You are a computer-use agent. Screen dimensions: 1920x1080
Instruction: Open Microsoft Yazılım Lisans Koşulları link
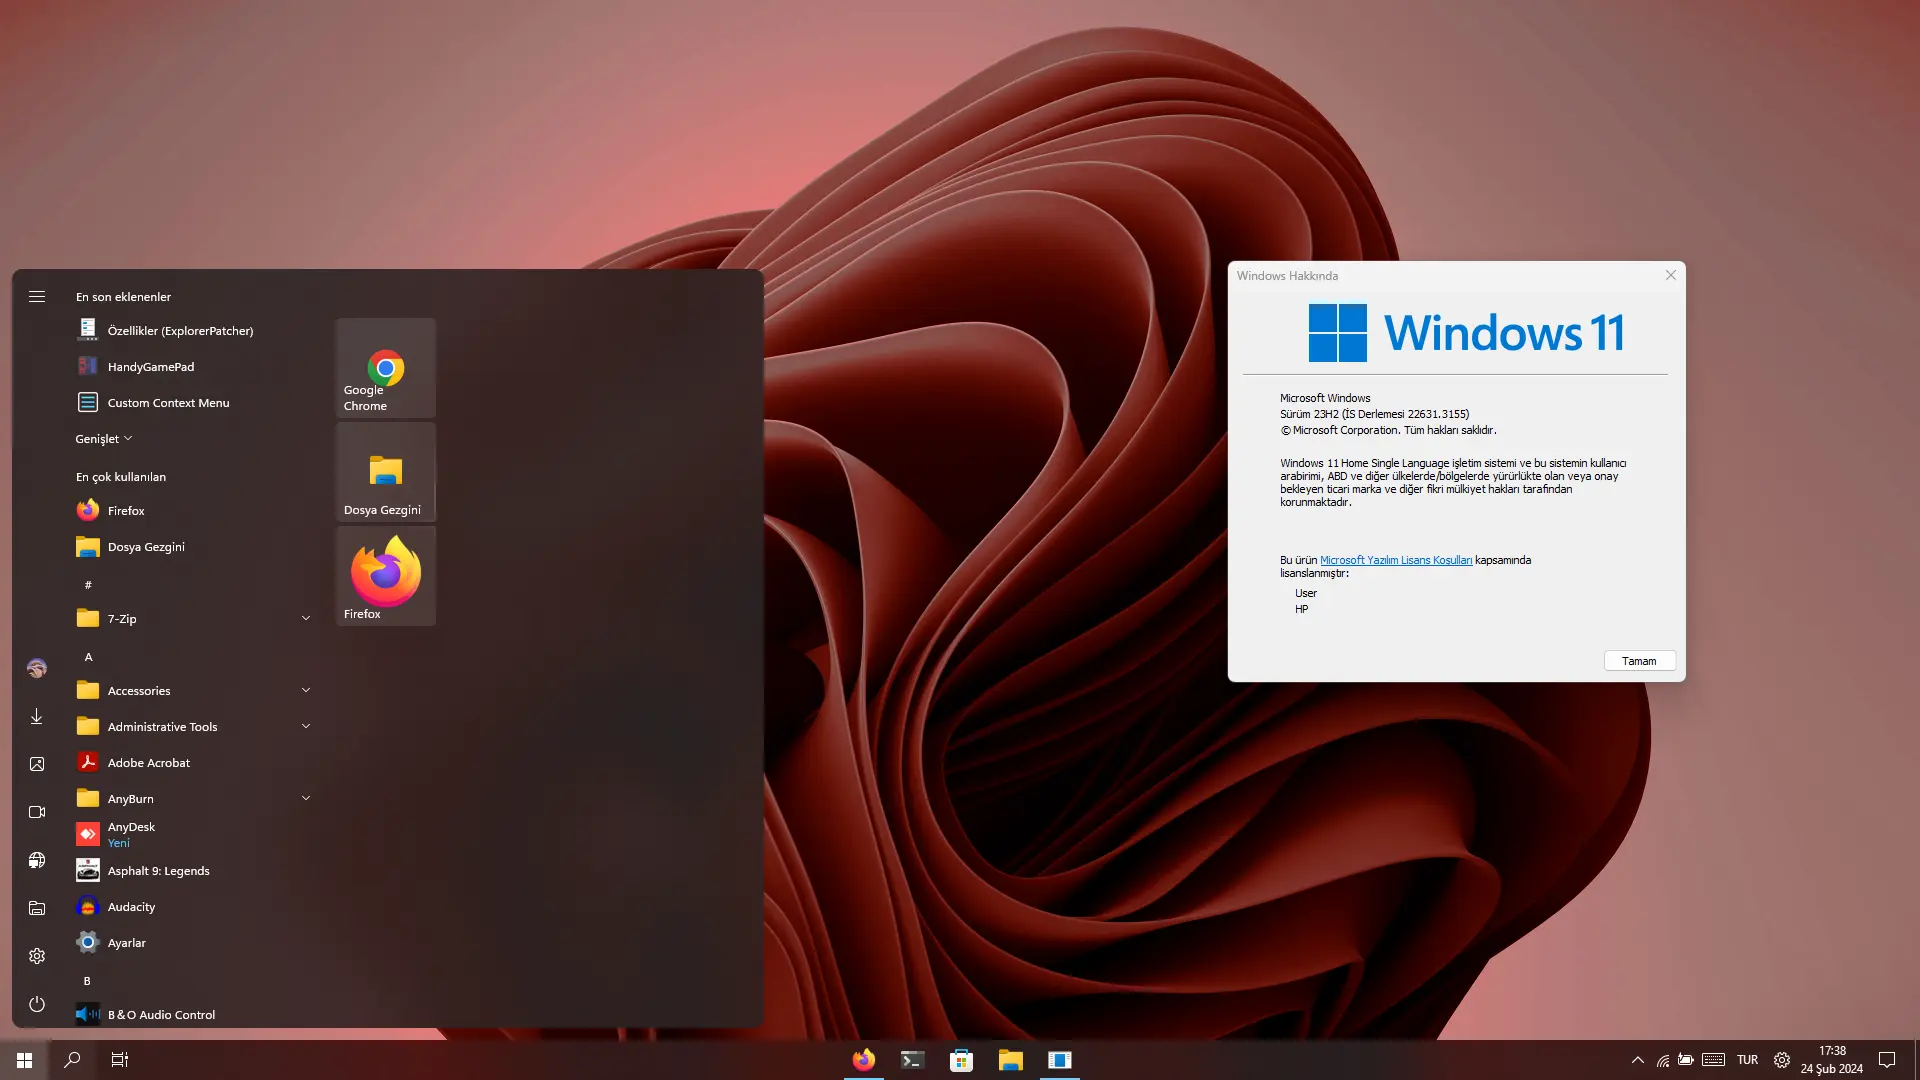pos(1396,560)
